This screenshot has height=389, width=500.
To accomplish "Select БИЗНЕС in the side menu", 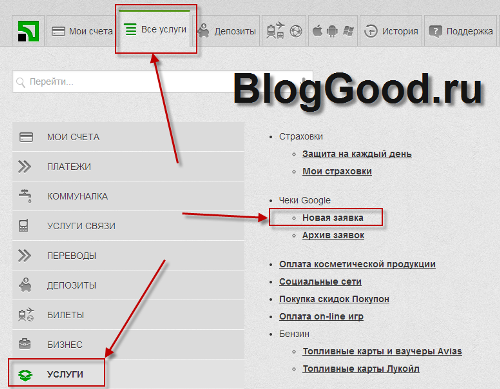I will pos(128,344).
